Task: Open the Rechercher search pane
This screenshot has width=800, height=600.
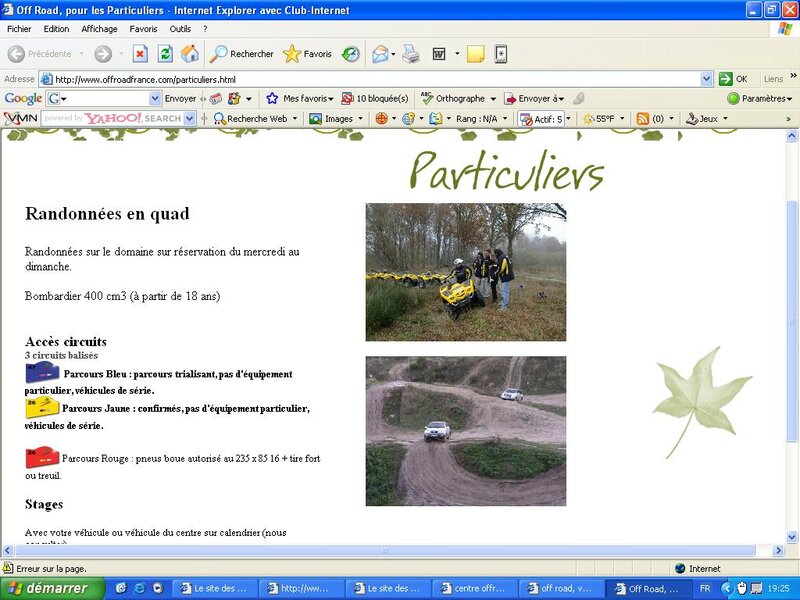Action: pos(242,54)
